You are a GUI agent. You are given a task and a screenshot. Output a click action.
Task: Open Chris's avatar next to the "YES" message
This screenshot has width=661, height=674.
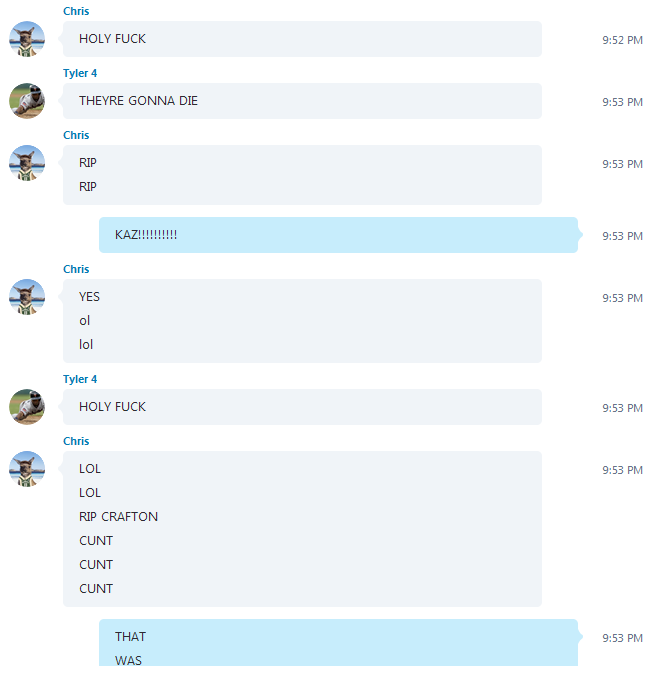27,297
